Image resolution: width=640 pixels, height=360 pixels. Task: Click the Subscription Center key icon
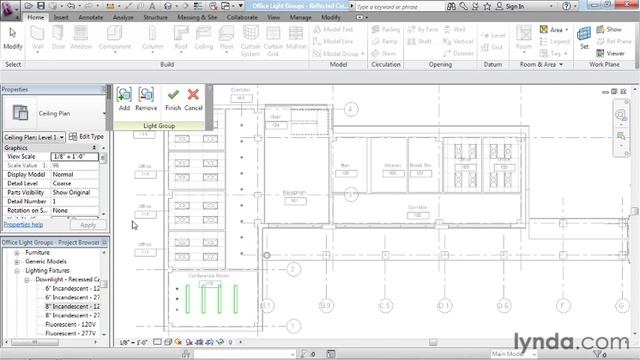click(x=463, y=6)
